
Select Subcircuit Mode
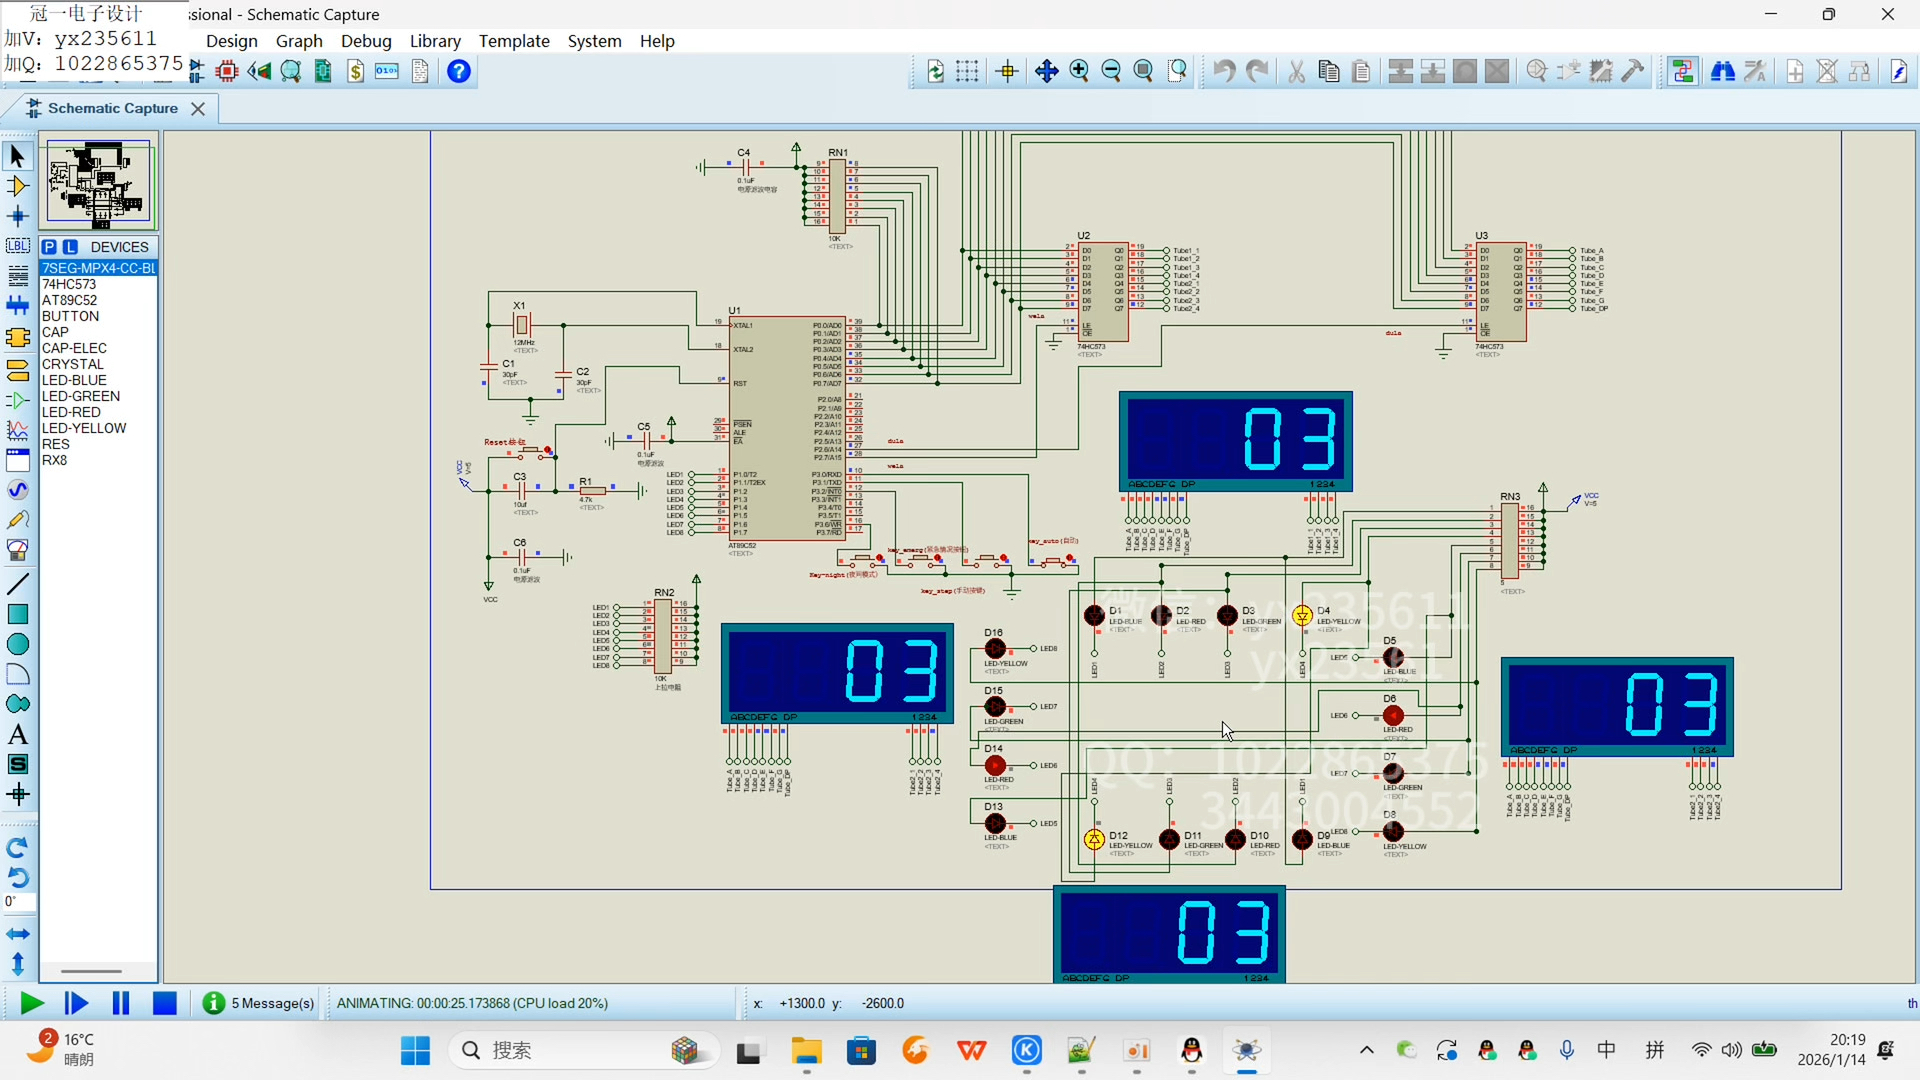[17, 337]
